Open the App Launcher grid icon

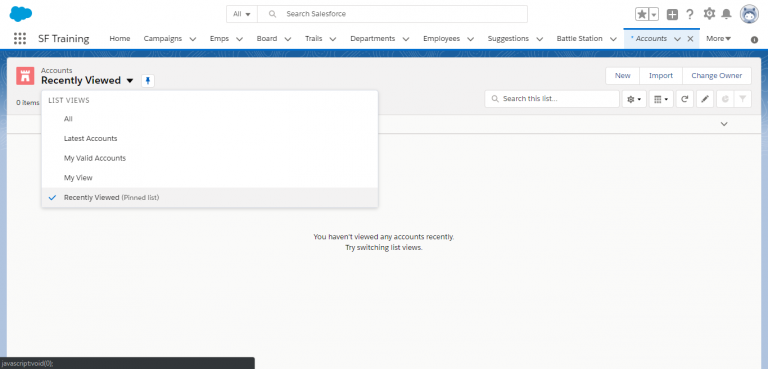pos(20,39)
